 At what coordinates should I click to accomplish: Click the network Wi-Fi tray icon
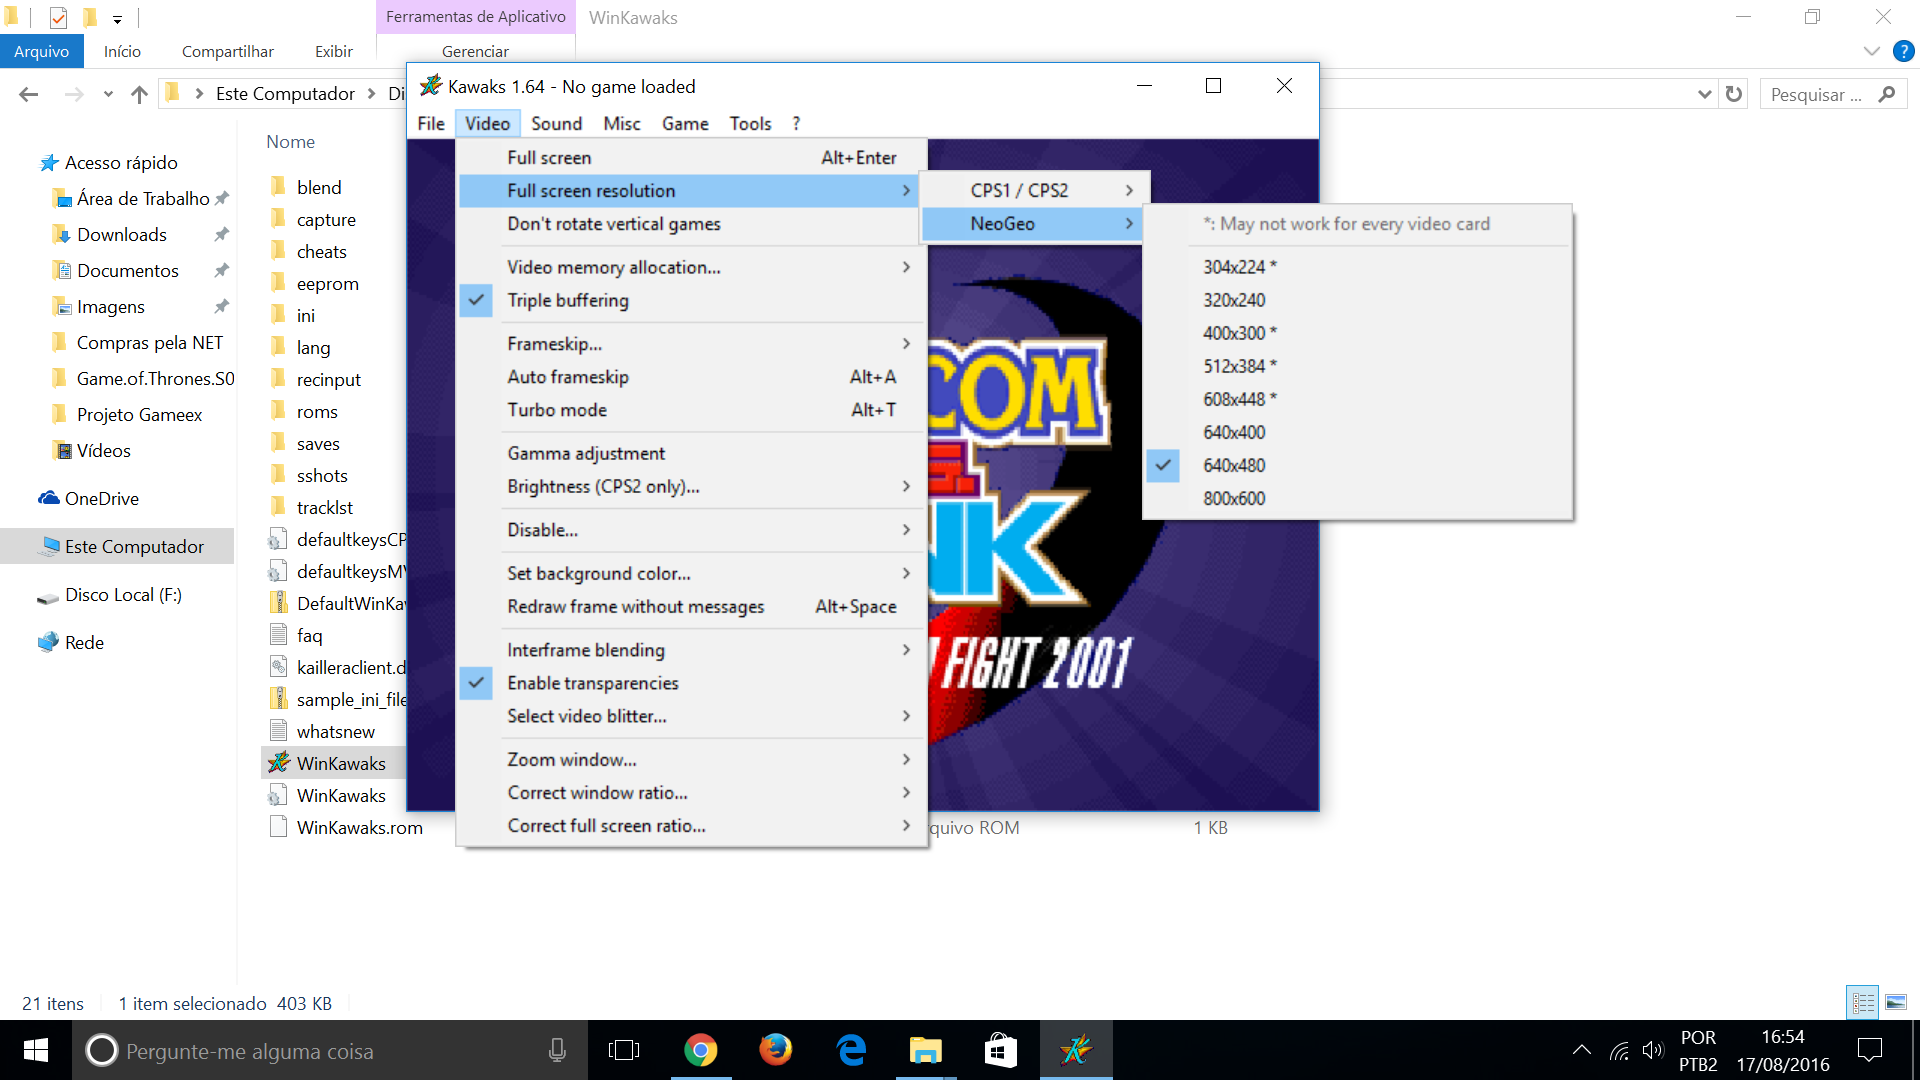click(1619, 1050)
